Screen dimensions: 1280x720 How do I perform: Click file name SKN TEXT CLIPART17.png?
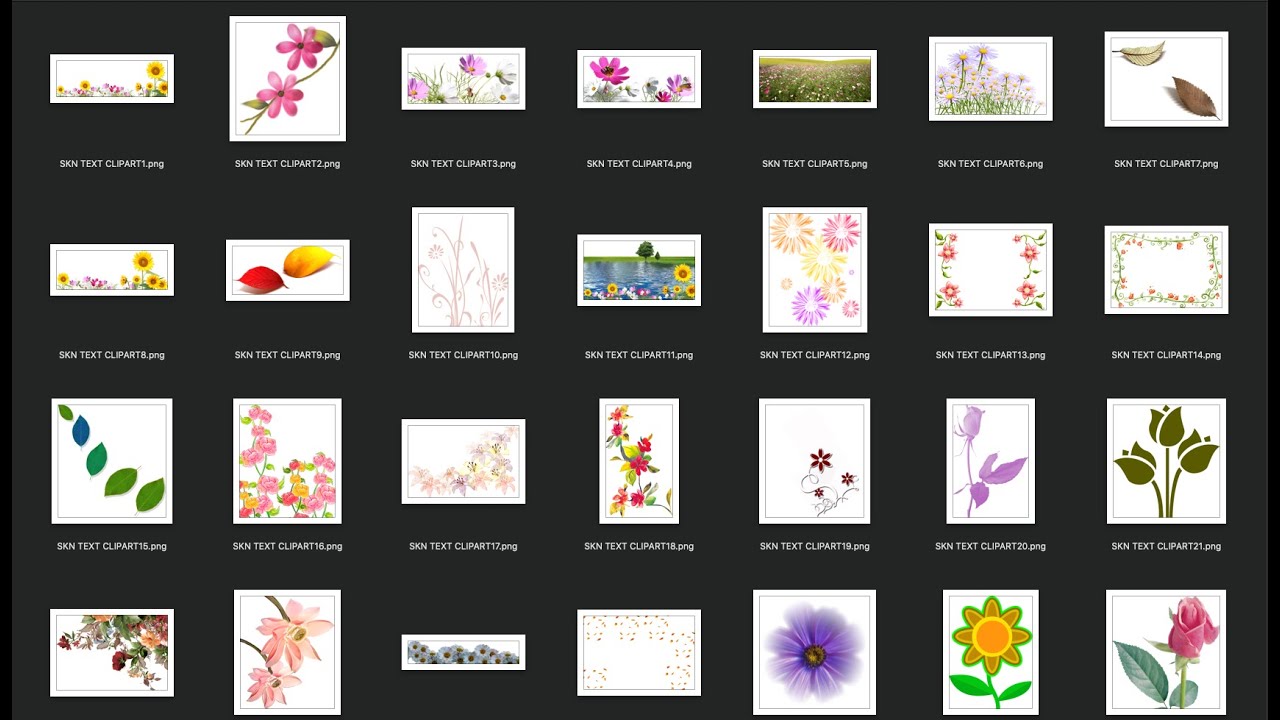(x=463, y=546)
